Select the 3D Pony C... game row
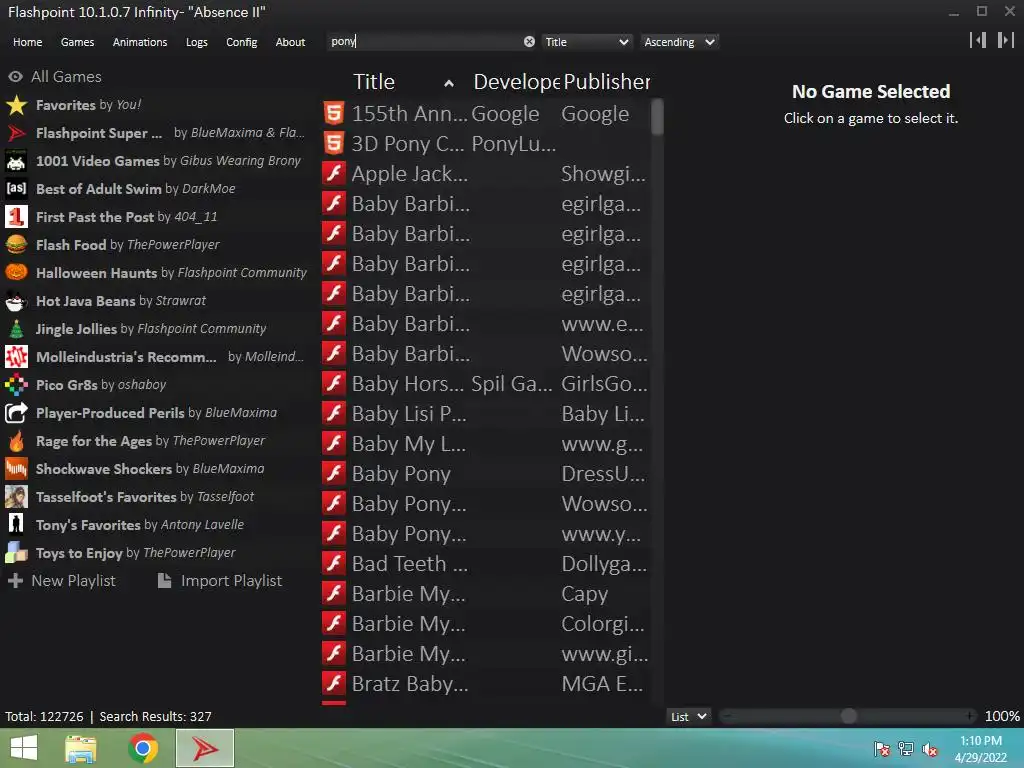The image size is (1024, 768). (486, 144)
